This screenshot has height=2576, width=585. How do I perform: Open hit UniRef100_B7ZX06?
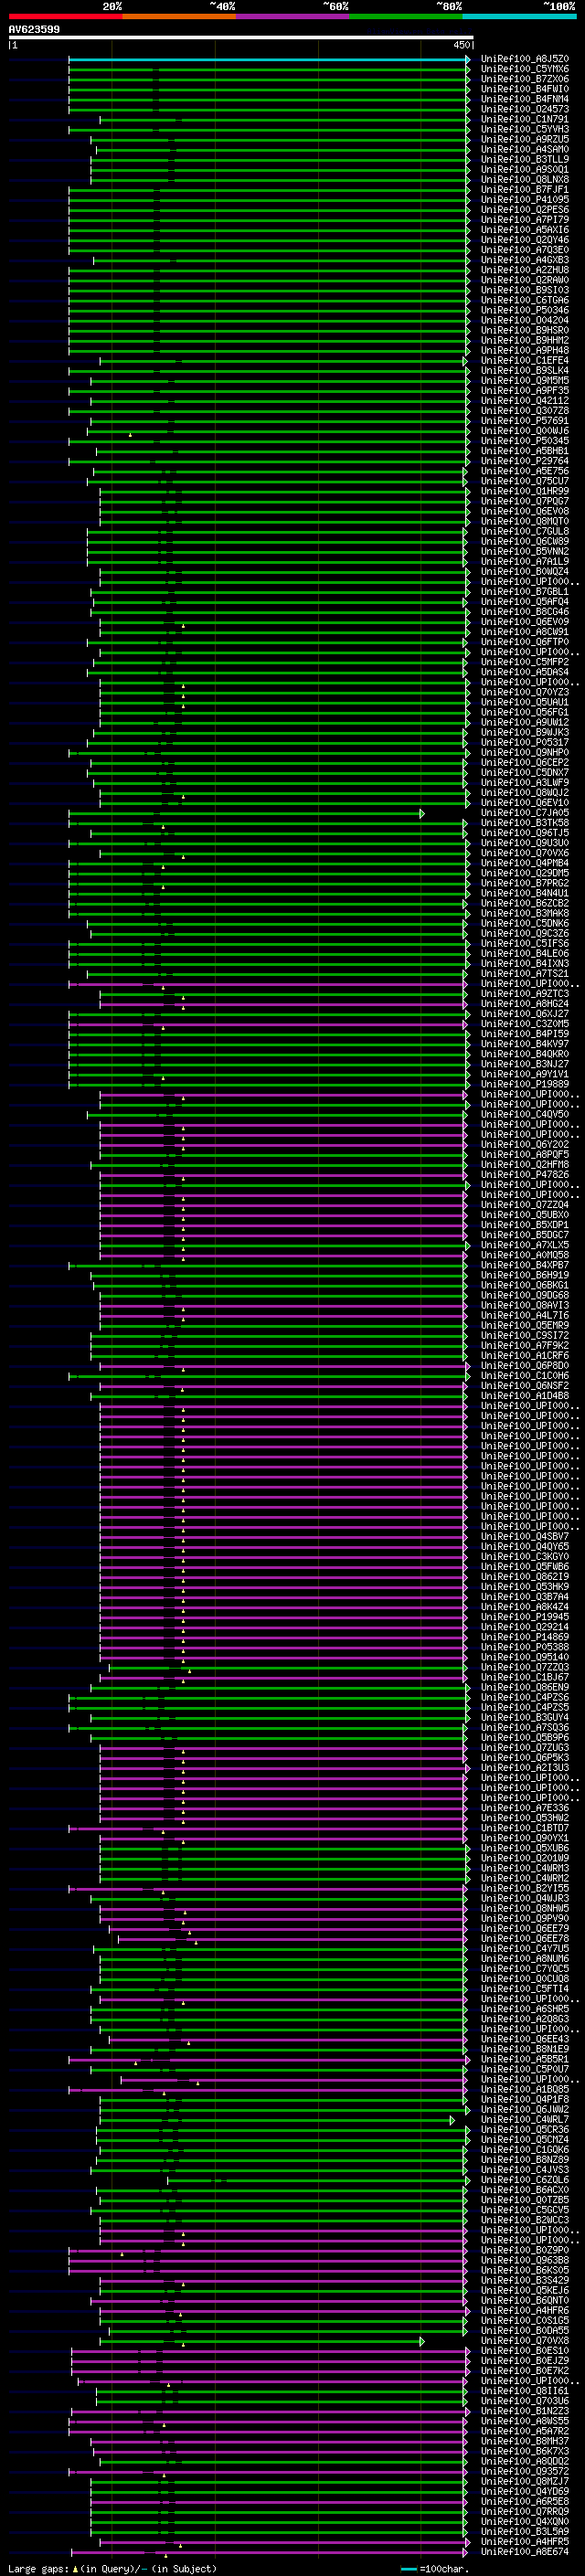525,79
